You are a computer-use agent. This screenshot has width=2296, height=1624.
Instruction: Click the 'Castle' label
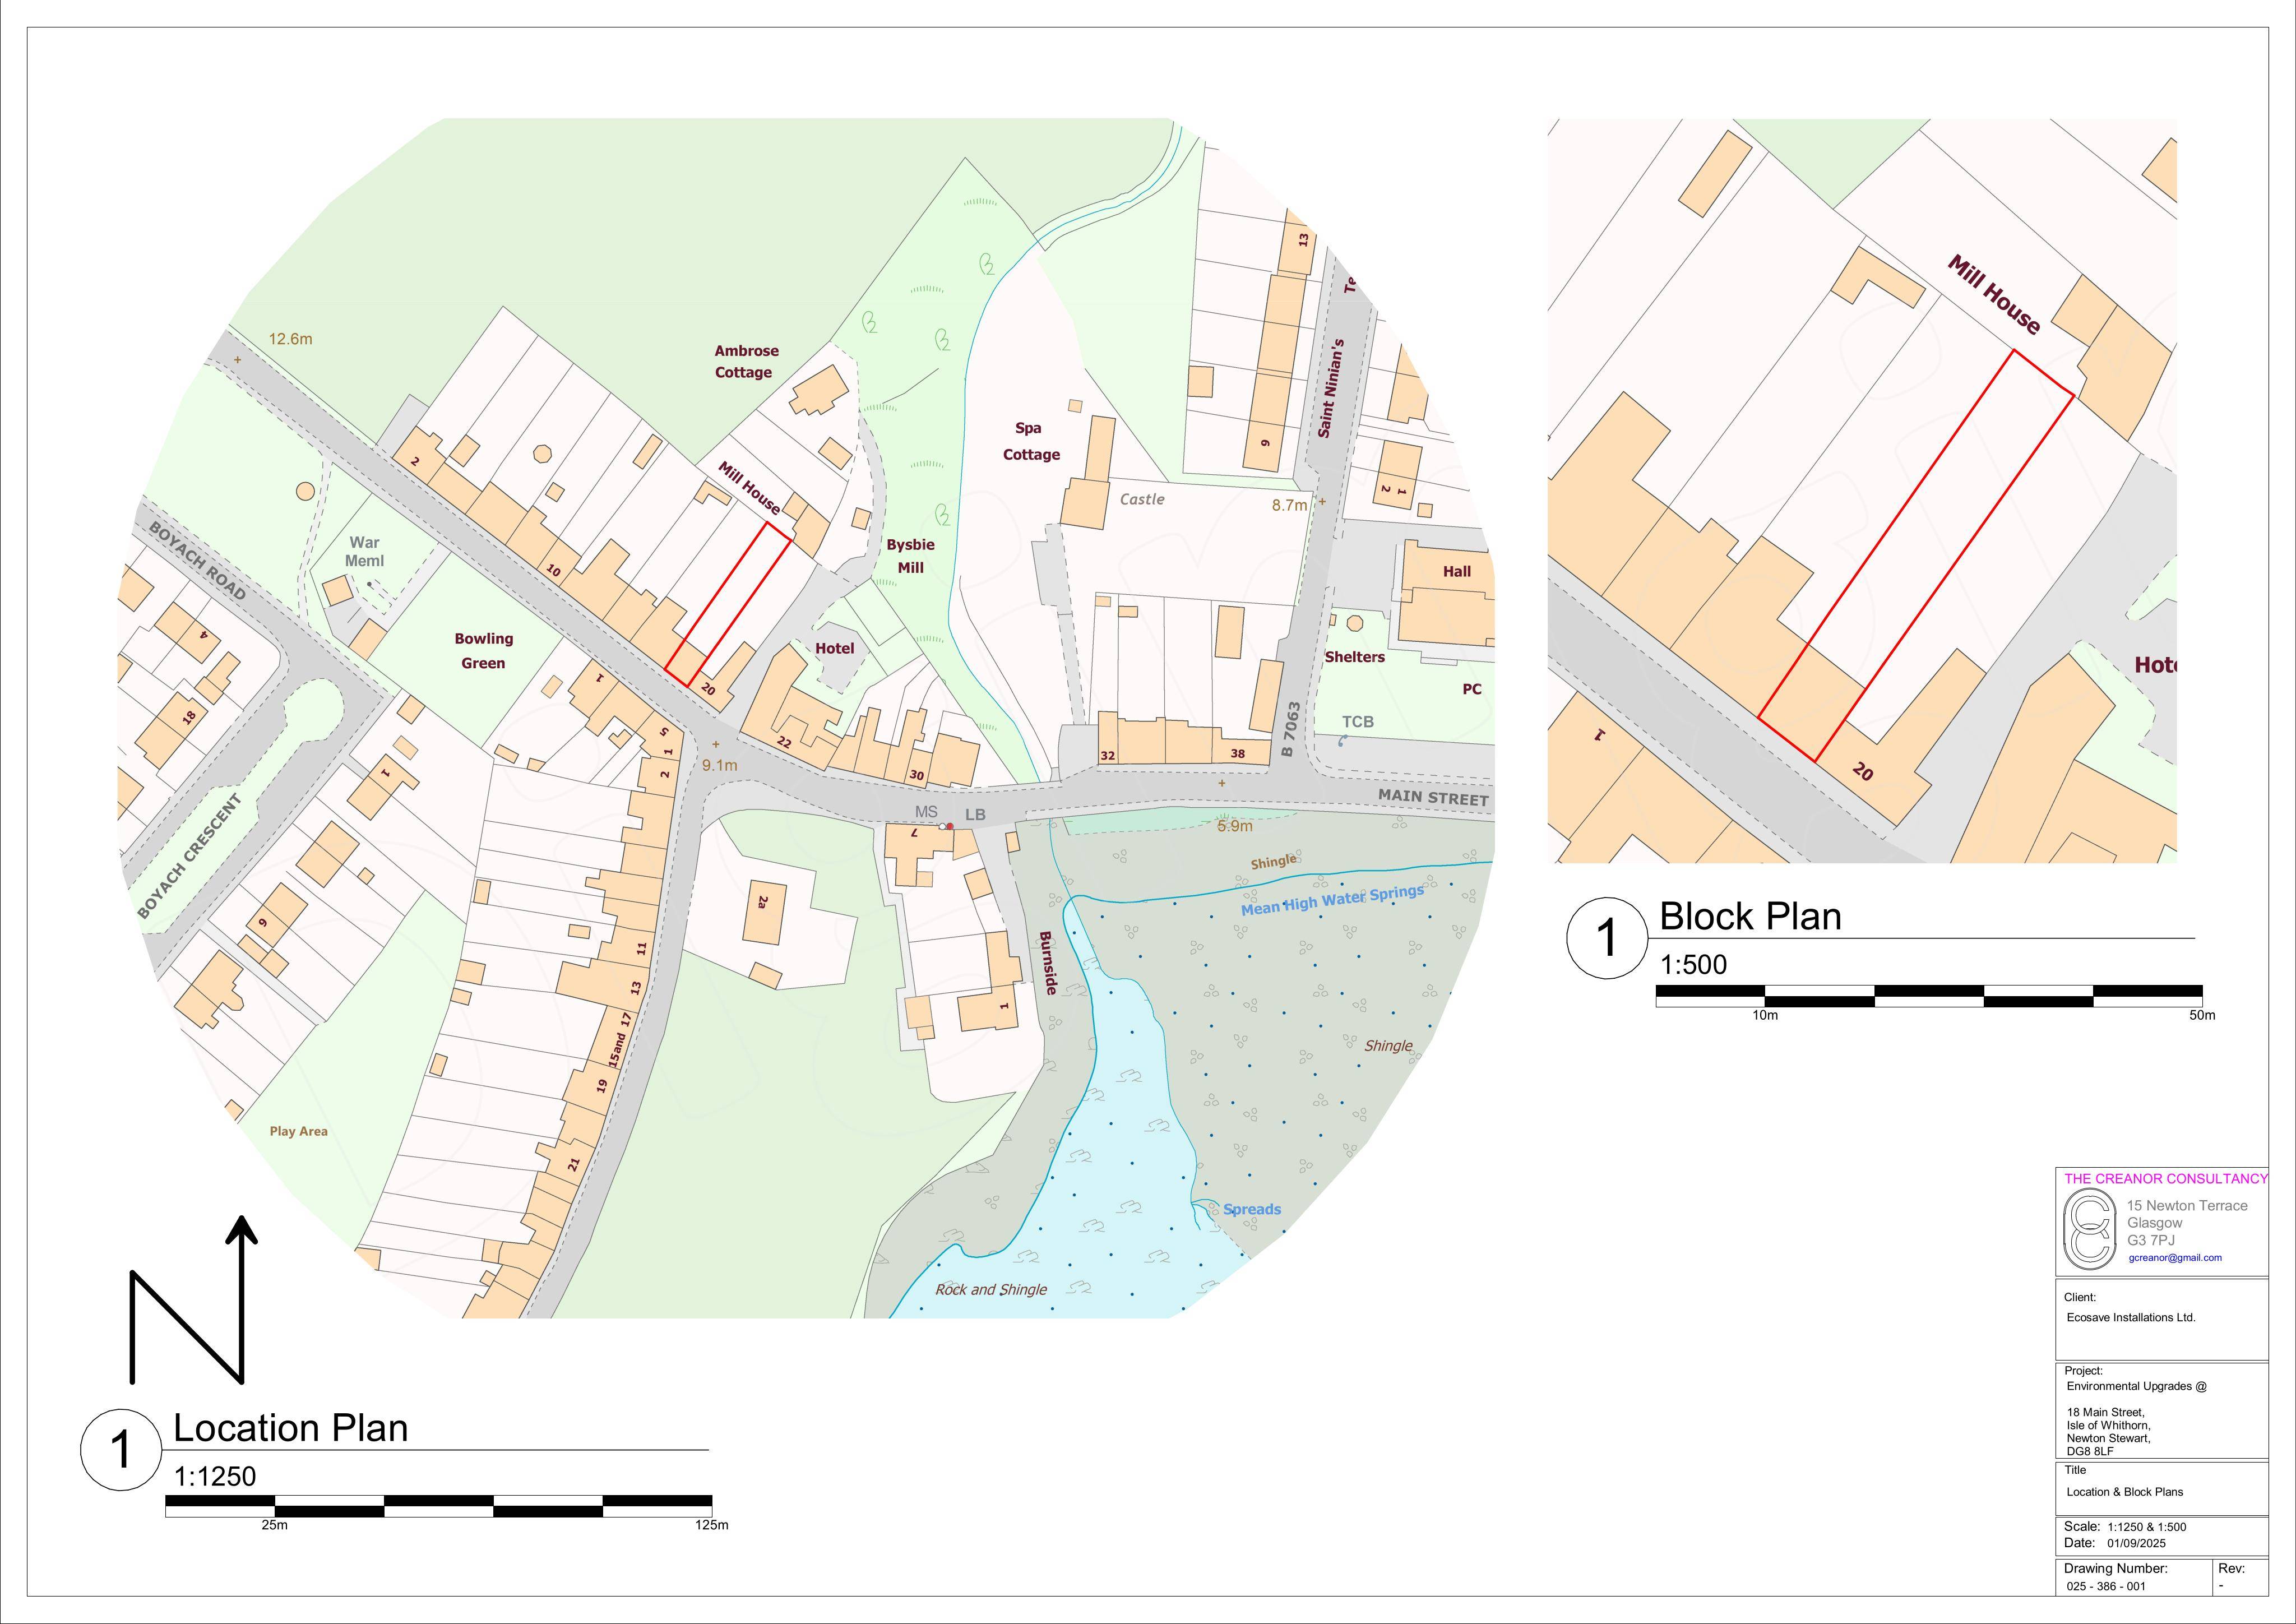1142,499
